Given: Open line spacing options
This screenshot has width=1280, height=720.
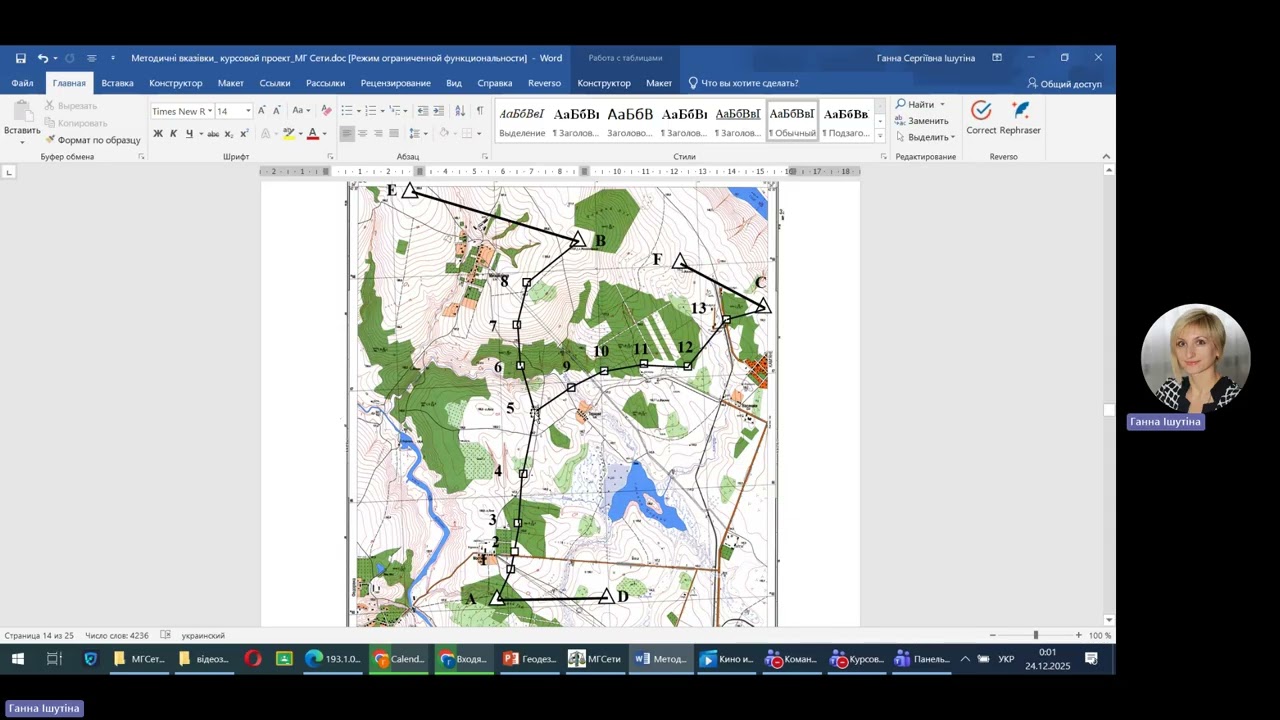Looking at the screenshot, I should click(x=418, y=134).
